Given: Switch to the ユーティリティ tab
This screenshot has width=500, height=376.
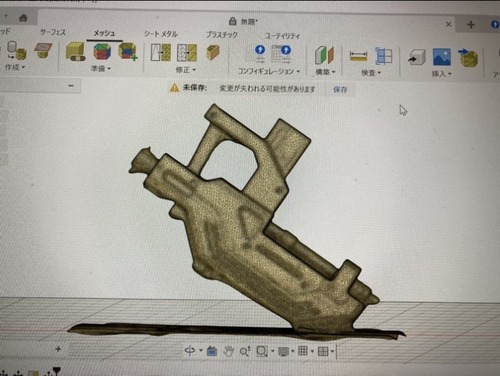Looking at the screenshot, I should [283, 36].
